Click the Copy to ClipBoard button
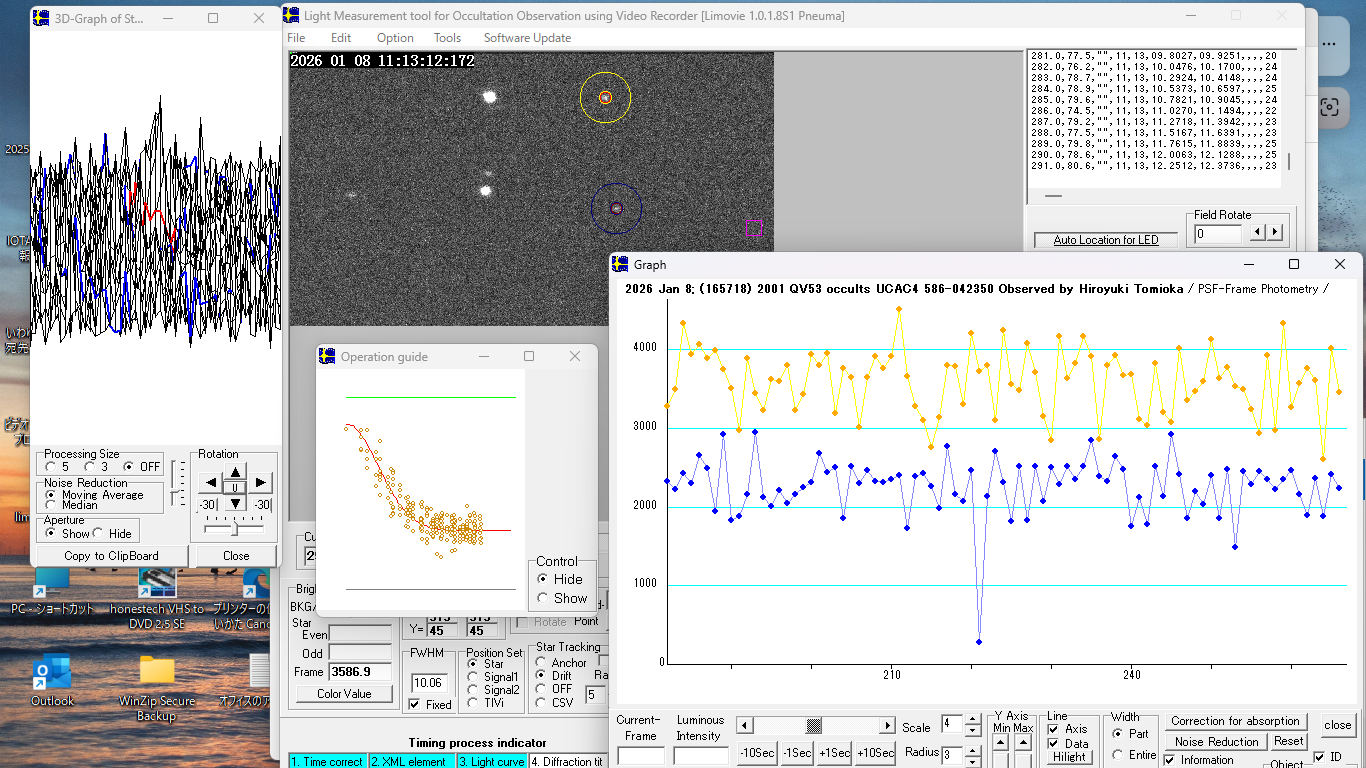1366x768 pixels. pos(111,556)
